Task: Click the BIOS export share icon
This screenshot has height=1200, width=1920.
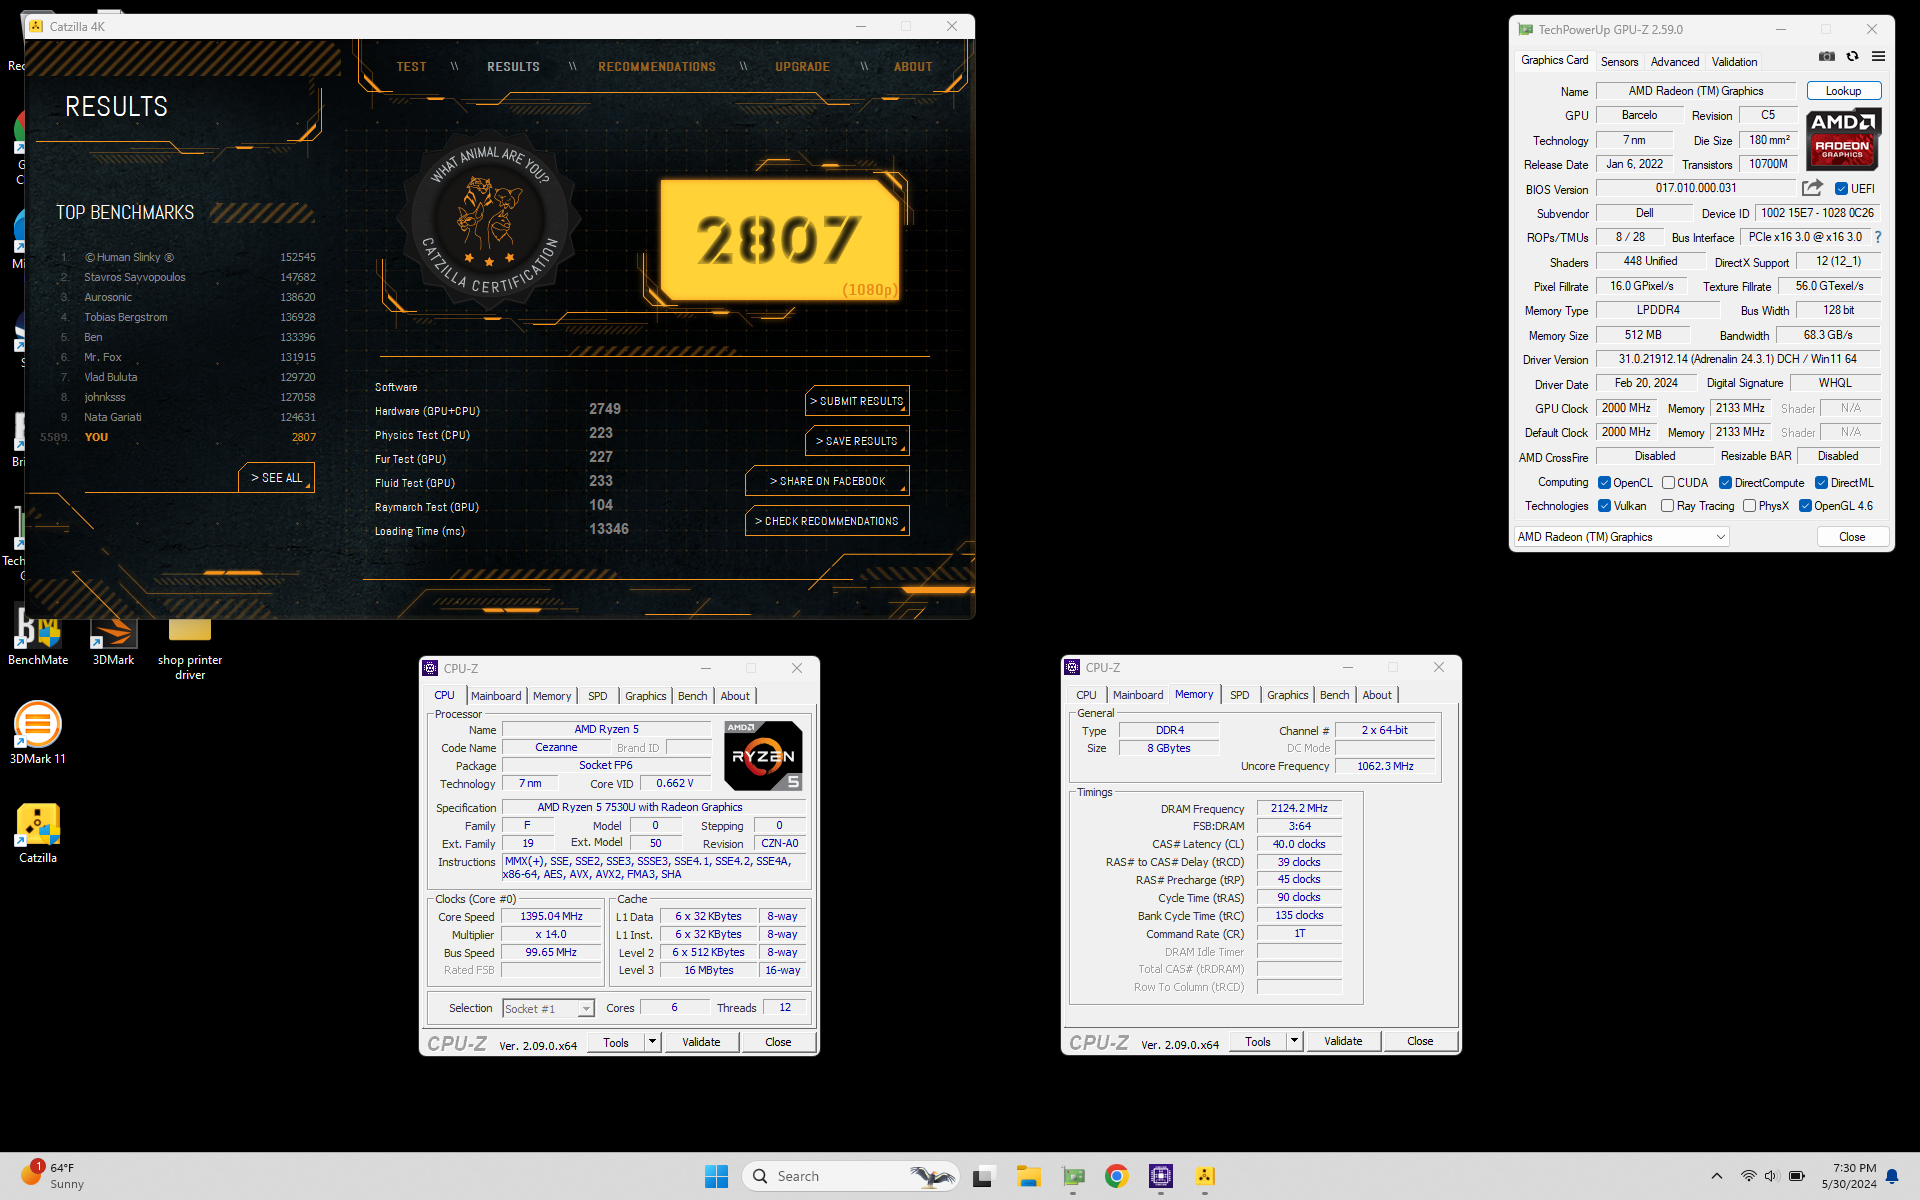Action: point(1812,188)
